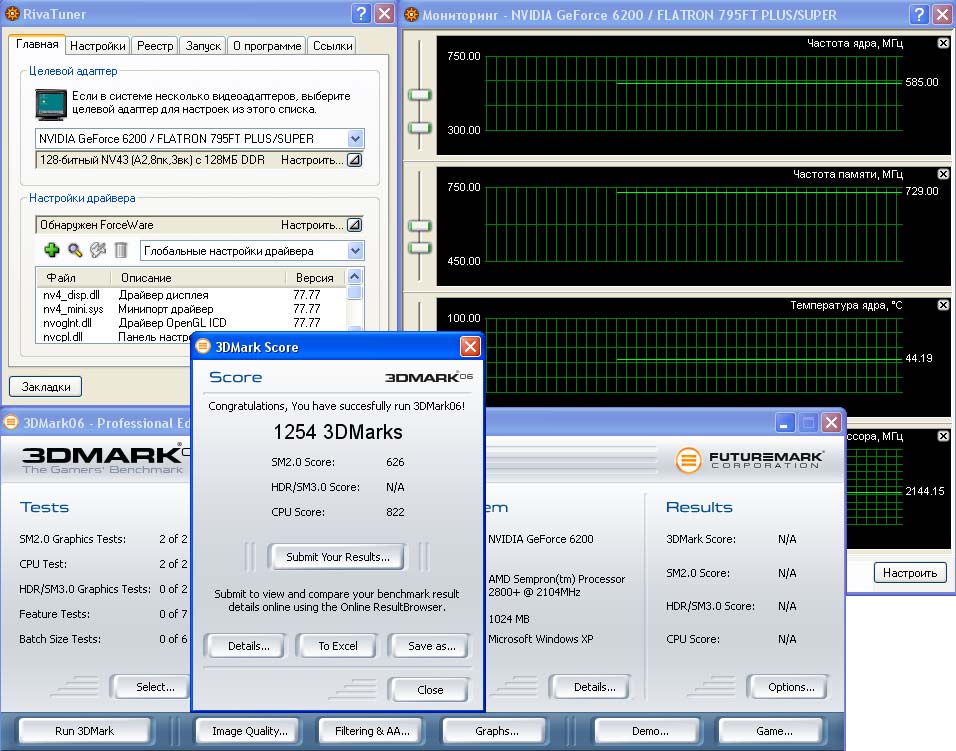Click Run 3DMark button
Image resolution: width=956 pixels, height=751 pixels.
click(x=85, y=731)
